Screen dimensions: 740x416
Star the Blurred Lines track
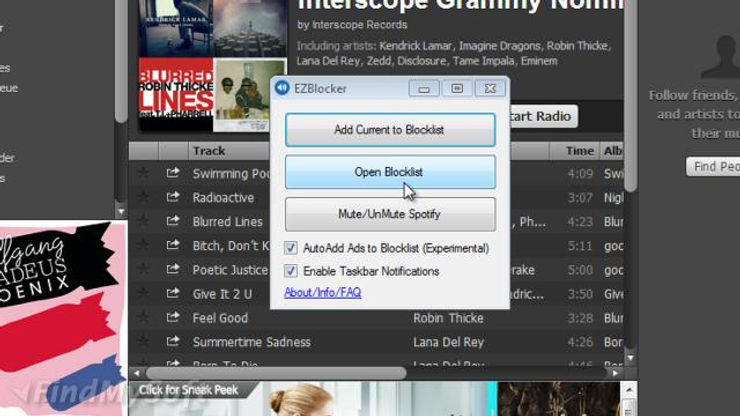tap(143, 221)
